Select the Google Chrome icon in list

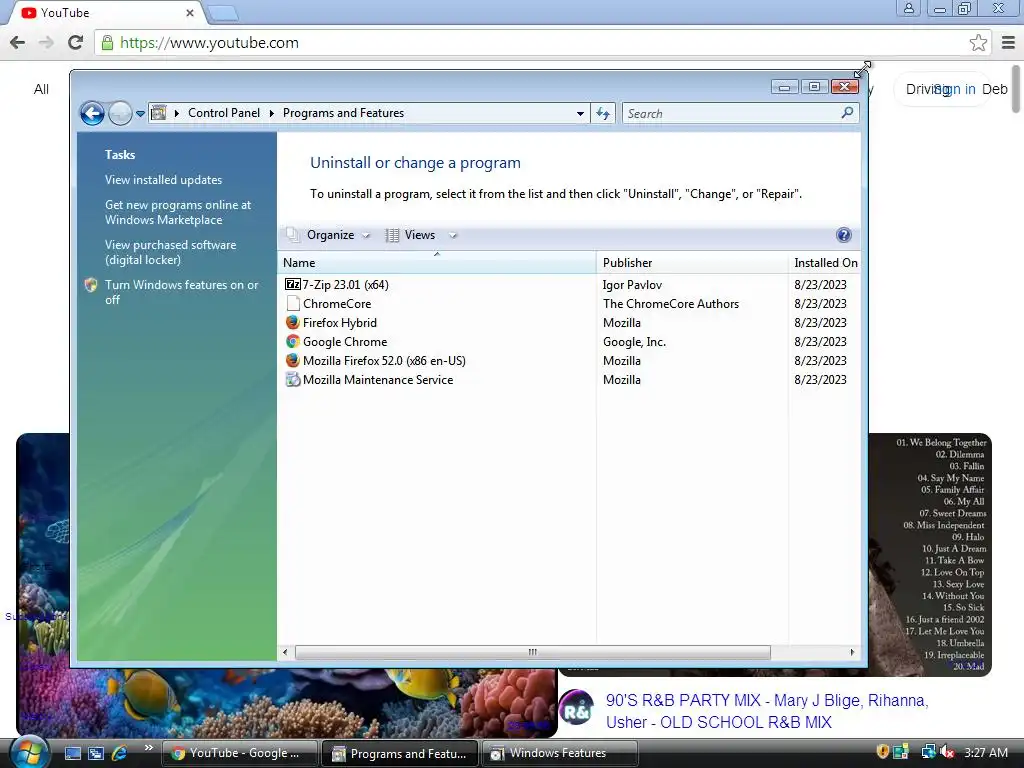[x=293, y=342]
